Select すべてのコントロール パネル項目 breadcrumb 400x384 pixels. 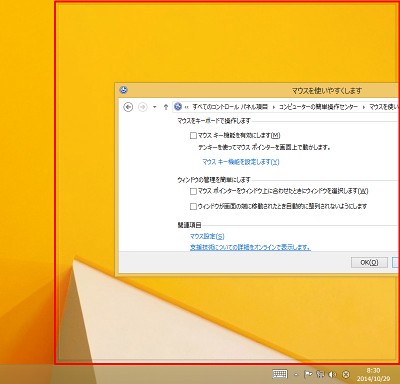[230, 107]
